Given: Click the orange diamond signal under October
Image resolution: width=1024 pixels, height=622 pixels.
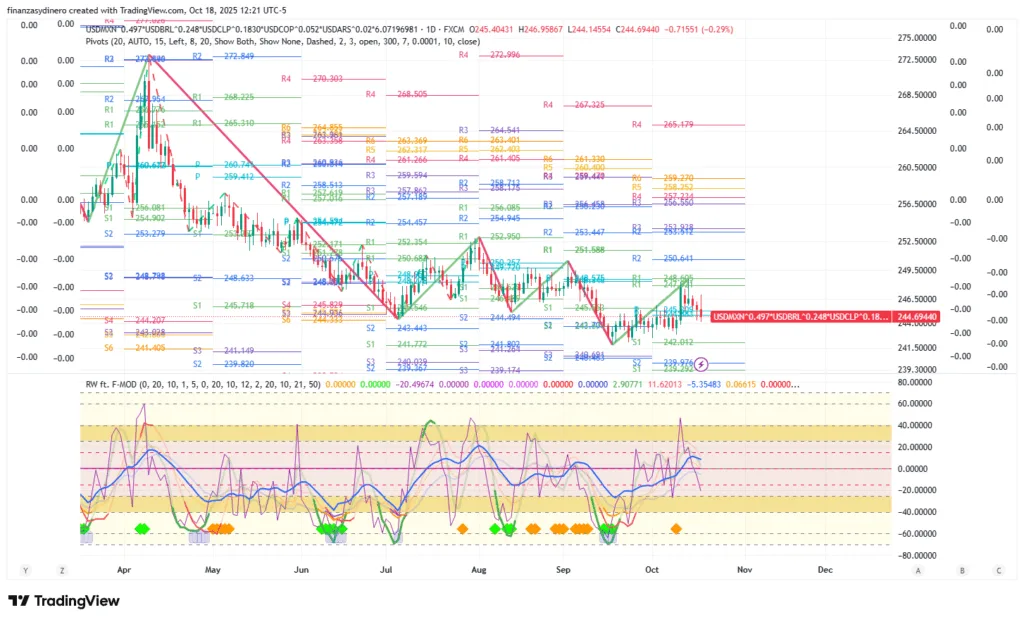Looking at the screenshot, I should tap(676, 528).
